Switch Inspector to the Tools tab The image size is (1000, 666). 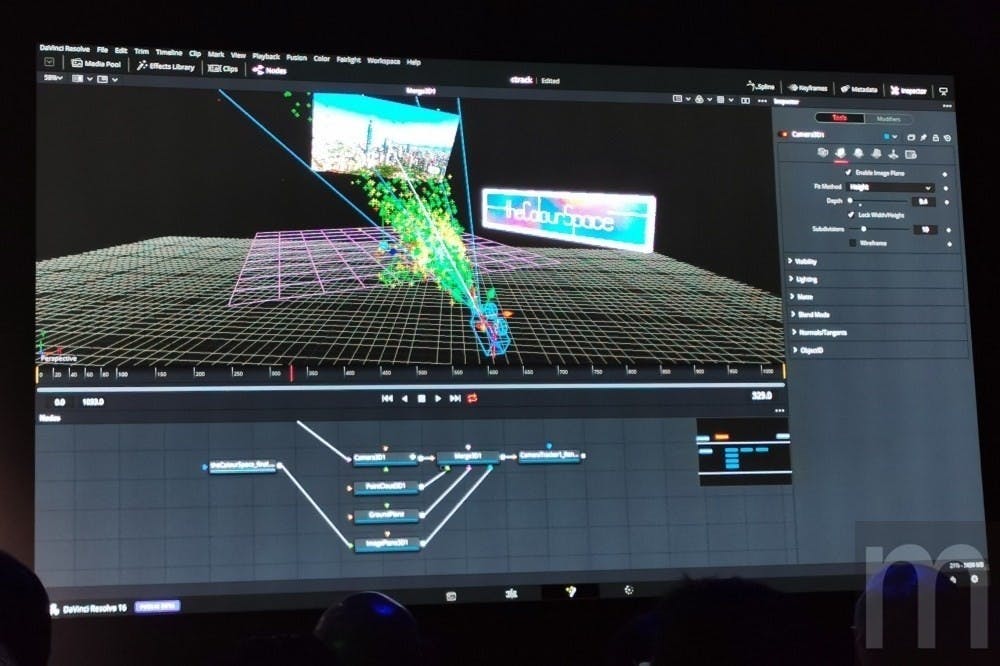click(839, 117)
